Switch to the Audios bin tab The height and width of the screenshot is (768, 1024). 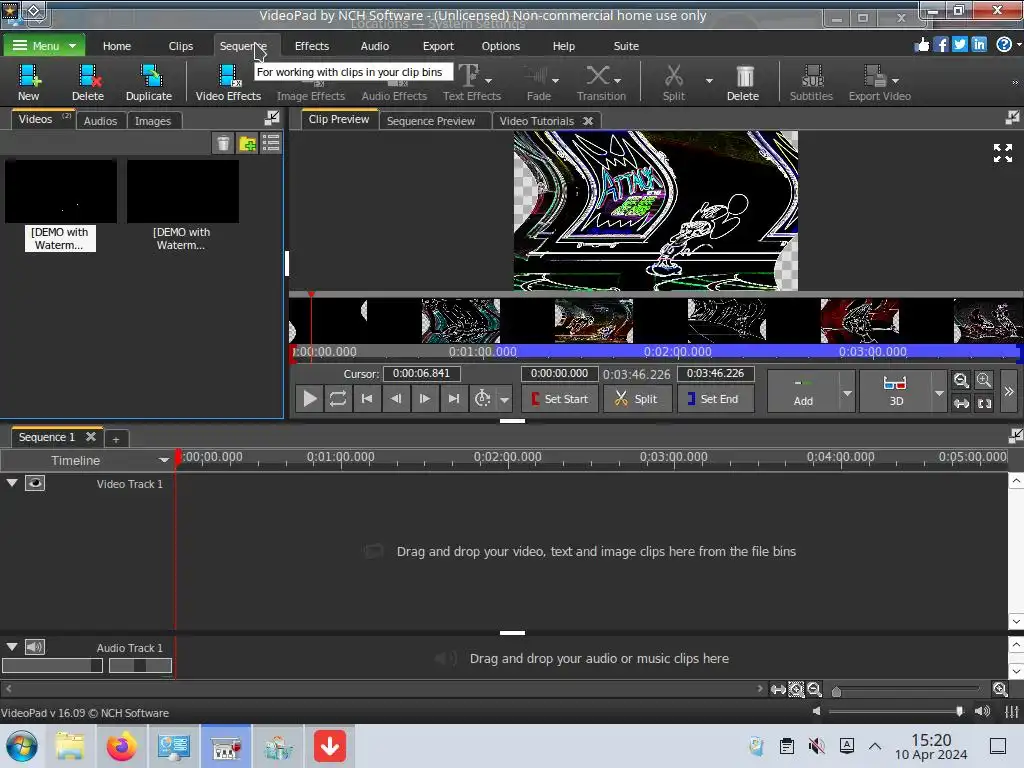(x=101, y=121)
